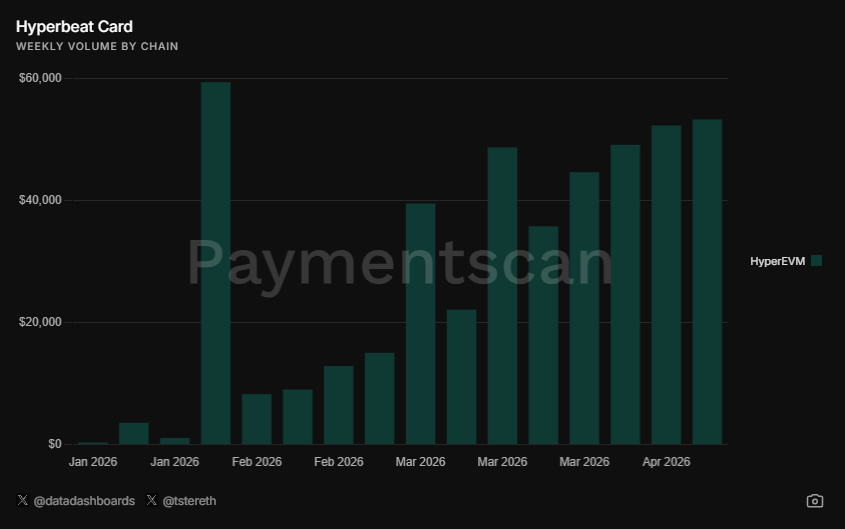The image size is (845, 529).
Task: Click the X logo beside @tstereth
Action: point(151,500)
